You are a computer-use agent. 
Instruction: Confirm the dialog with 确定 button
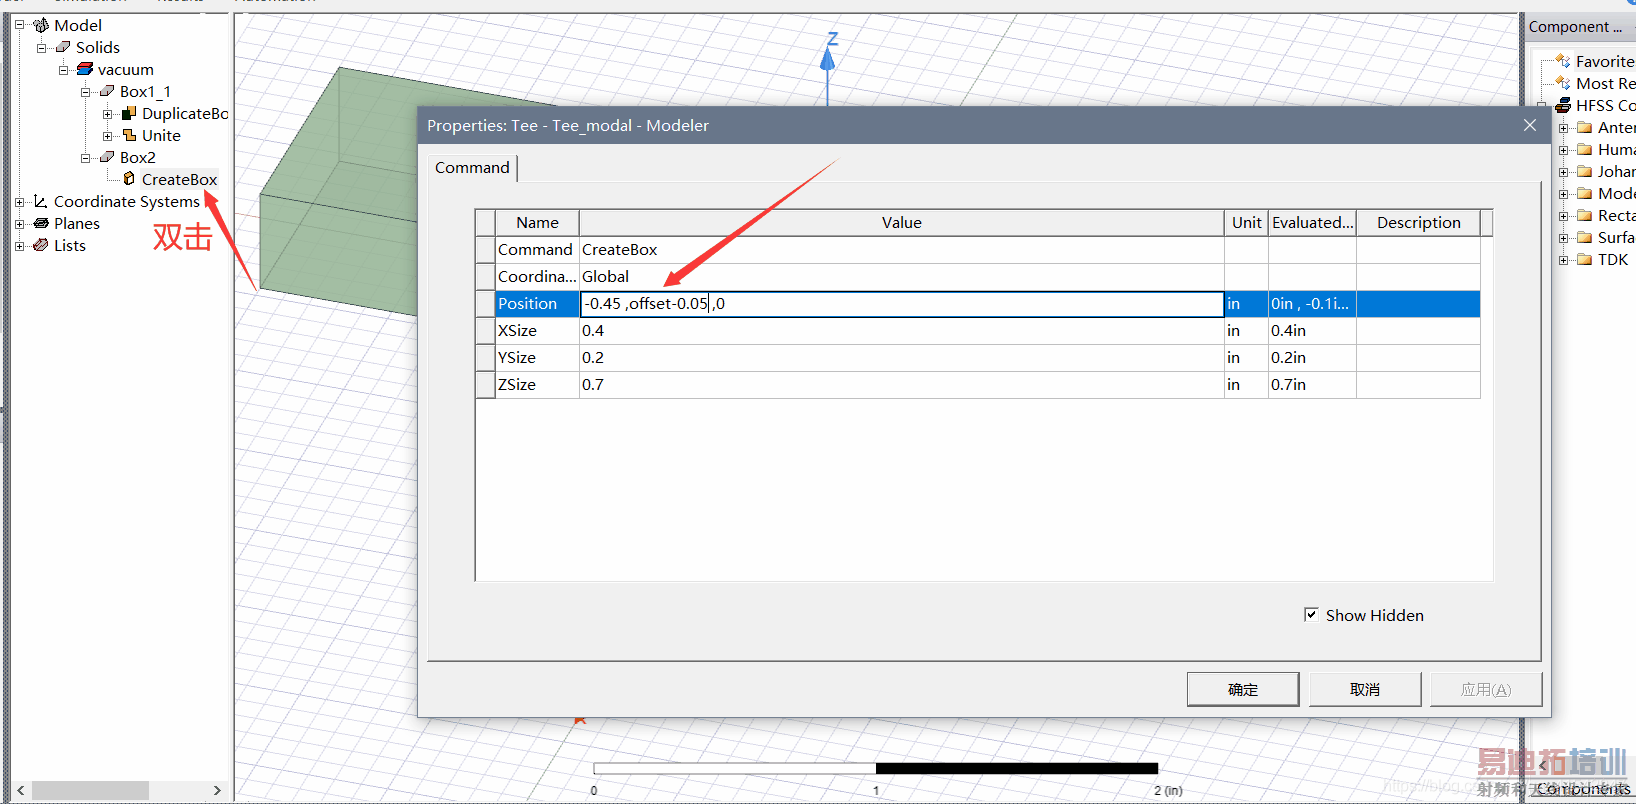[1243, 689]
